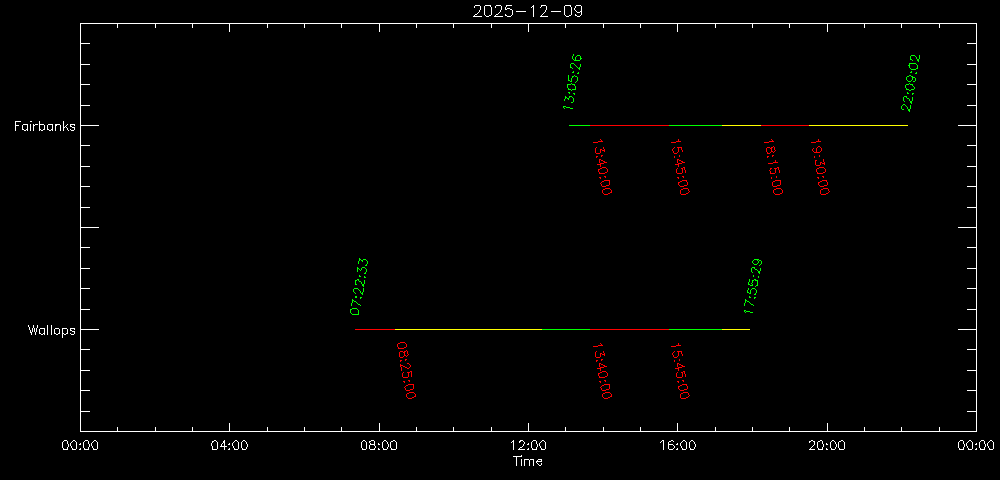
Task: Click the 16:00 x-axis tick label
Action: 677,446
